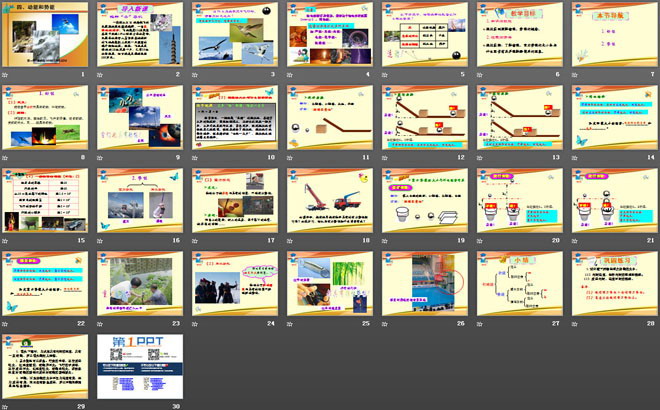Select slide 16 thumbnail 势能 with bracket diagram

point(140,200)
